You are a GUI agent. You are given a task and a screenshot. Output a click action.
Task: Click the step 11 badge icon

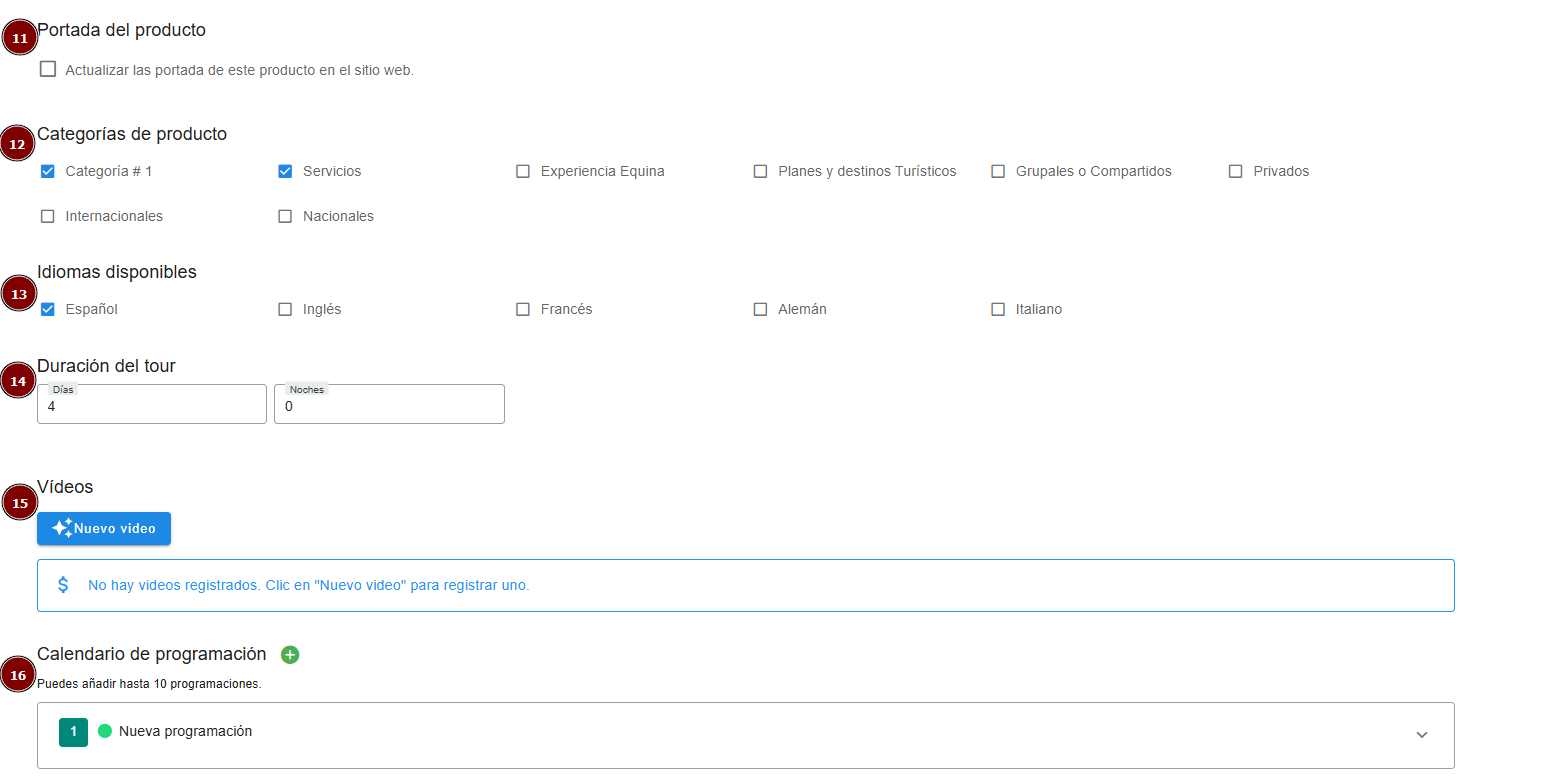20,39
